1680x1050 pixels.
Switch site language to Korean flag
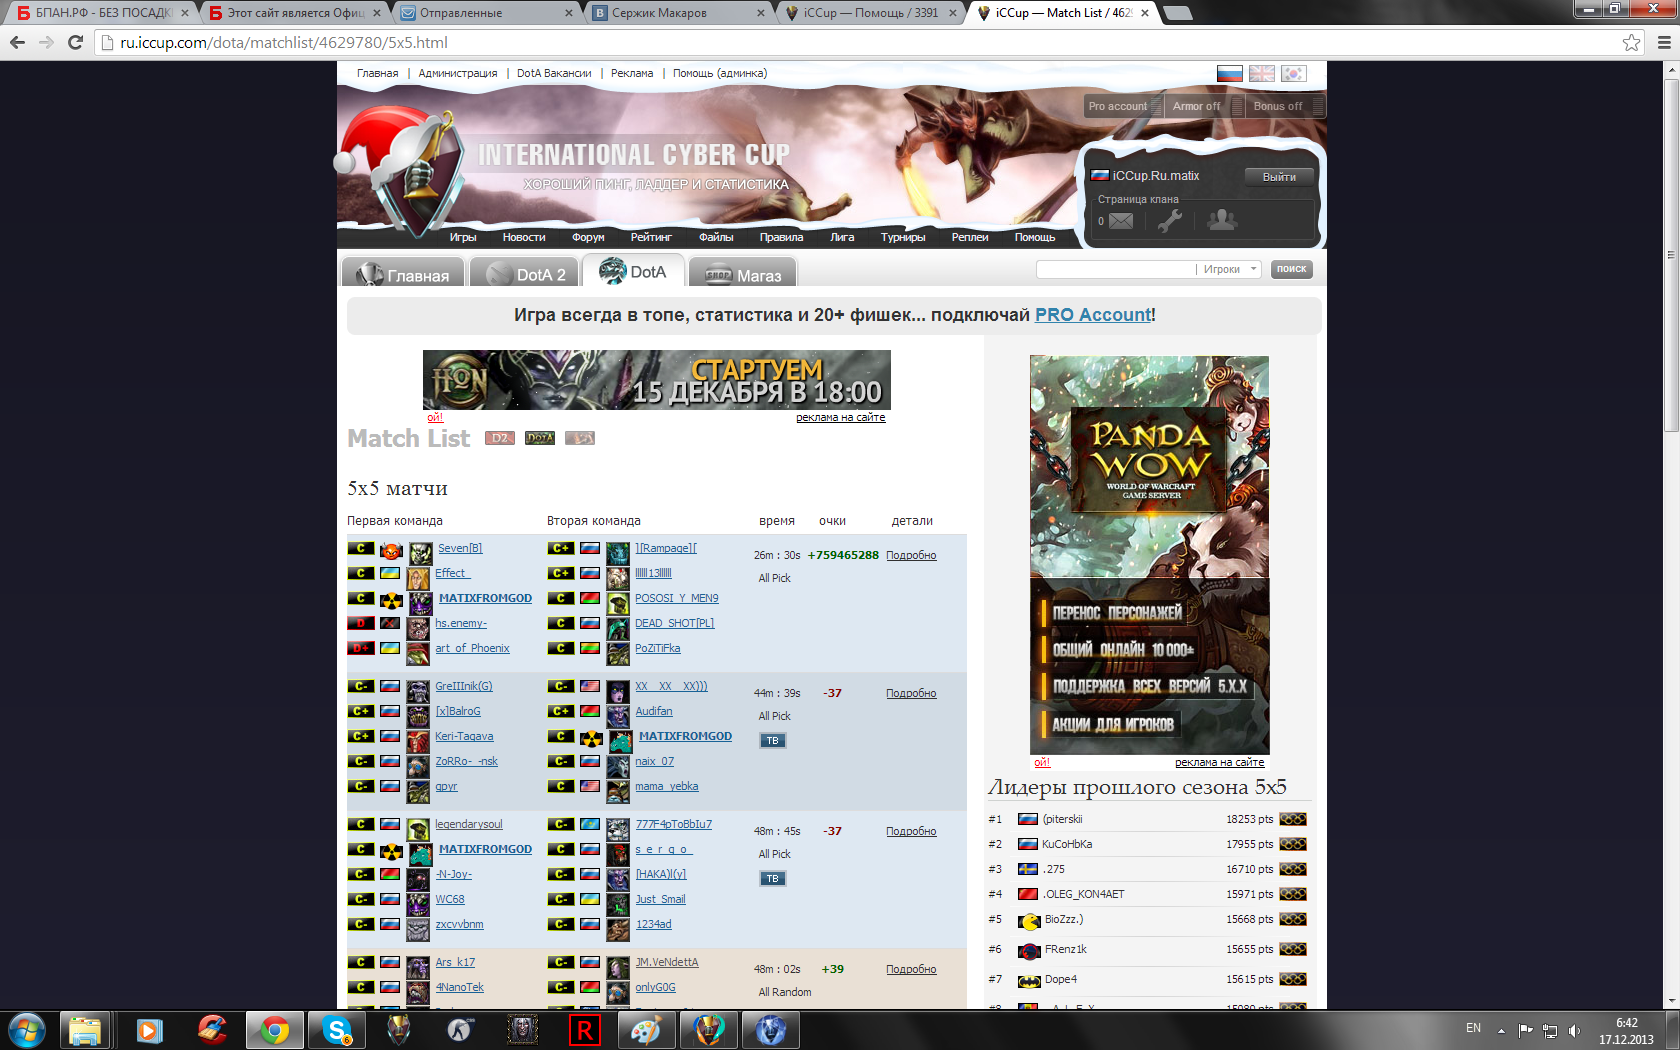pyautogui.click(x=1294, y=74)
